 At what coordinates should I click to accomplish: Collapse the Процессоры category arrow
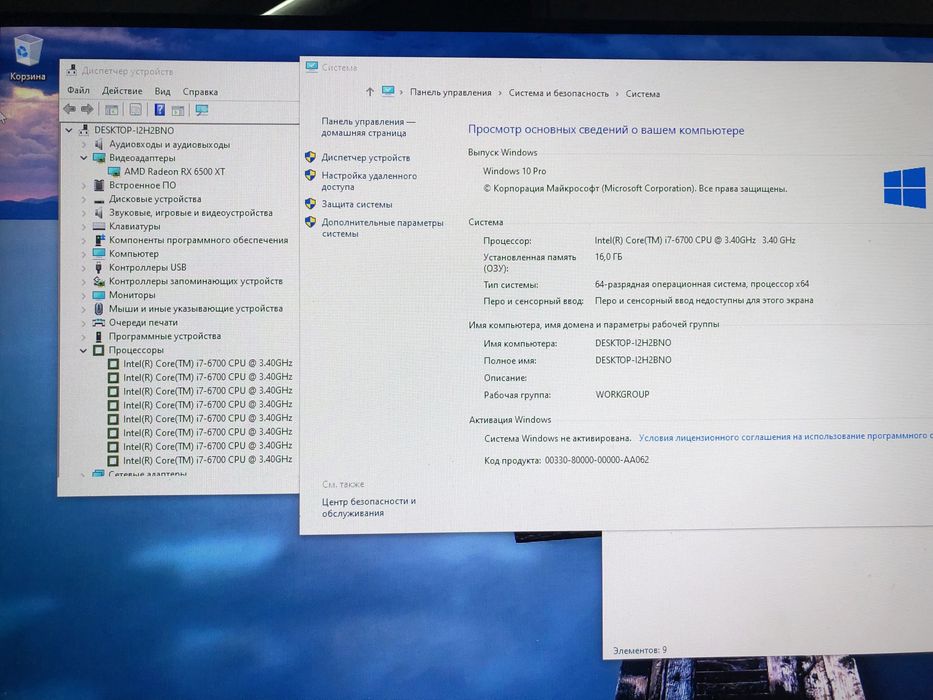click(x=83, y=350)
